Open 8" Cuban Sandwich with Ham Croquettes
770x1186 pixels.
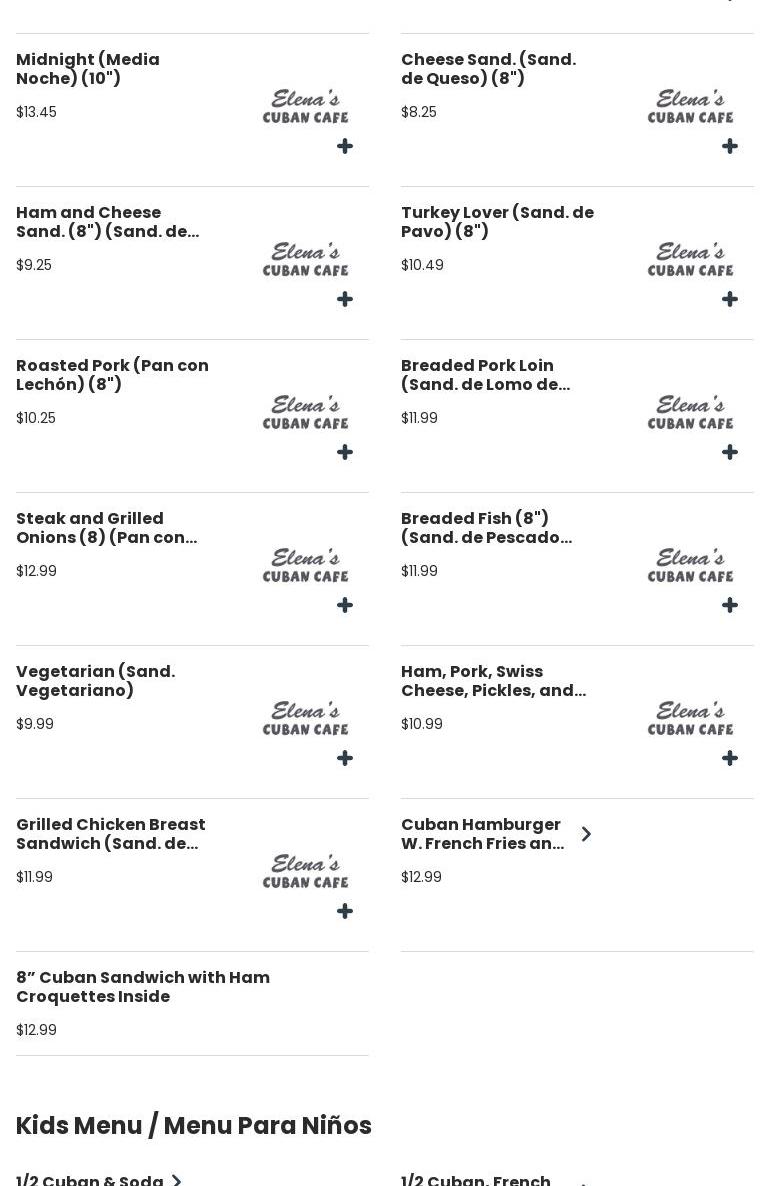(143, 987)
